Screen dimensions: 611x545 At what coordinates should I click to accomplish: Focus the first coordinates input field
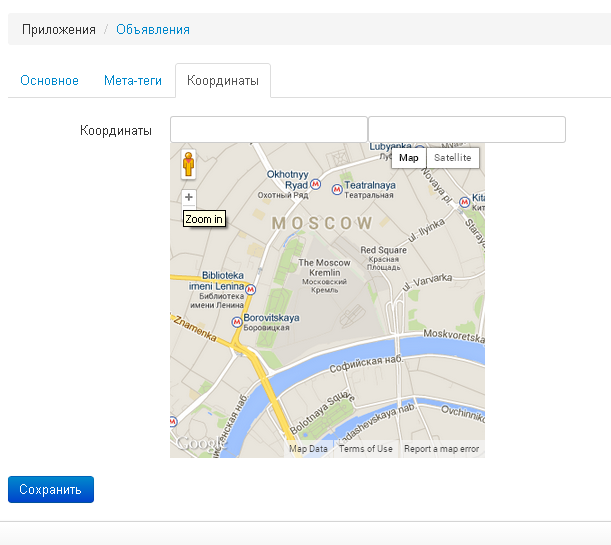(x=269, y=129)
